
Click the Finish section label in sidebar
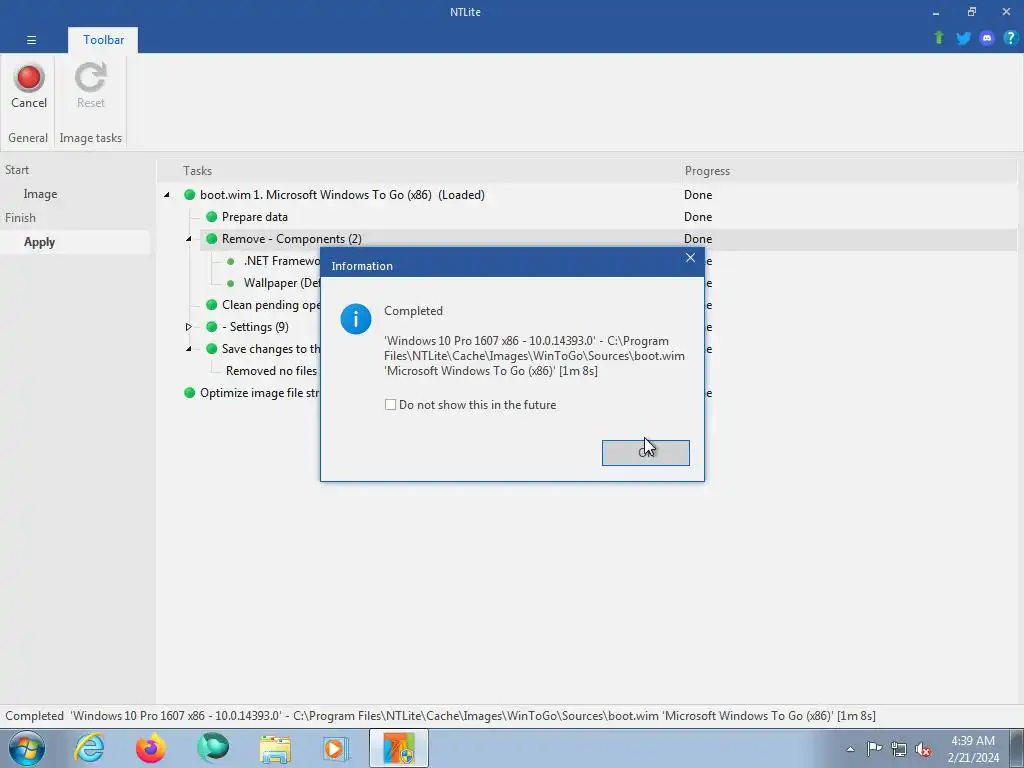tap(20, 217)
